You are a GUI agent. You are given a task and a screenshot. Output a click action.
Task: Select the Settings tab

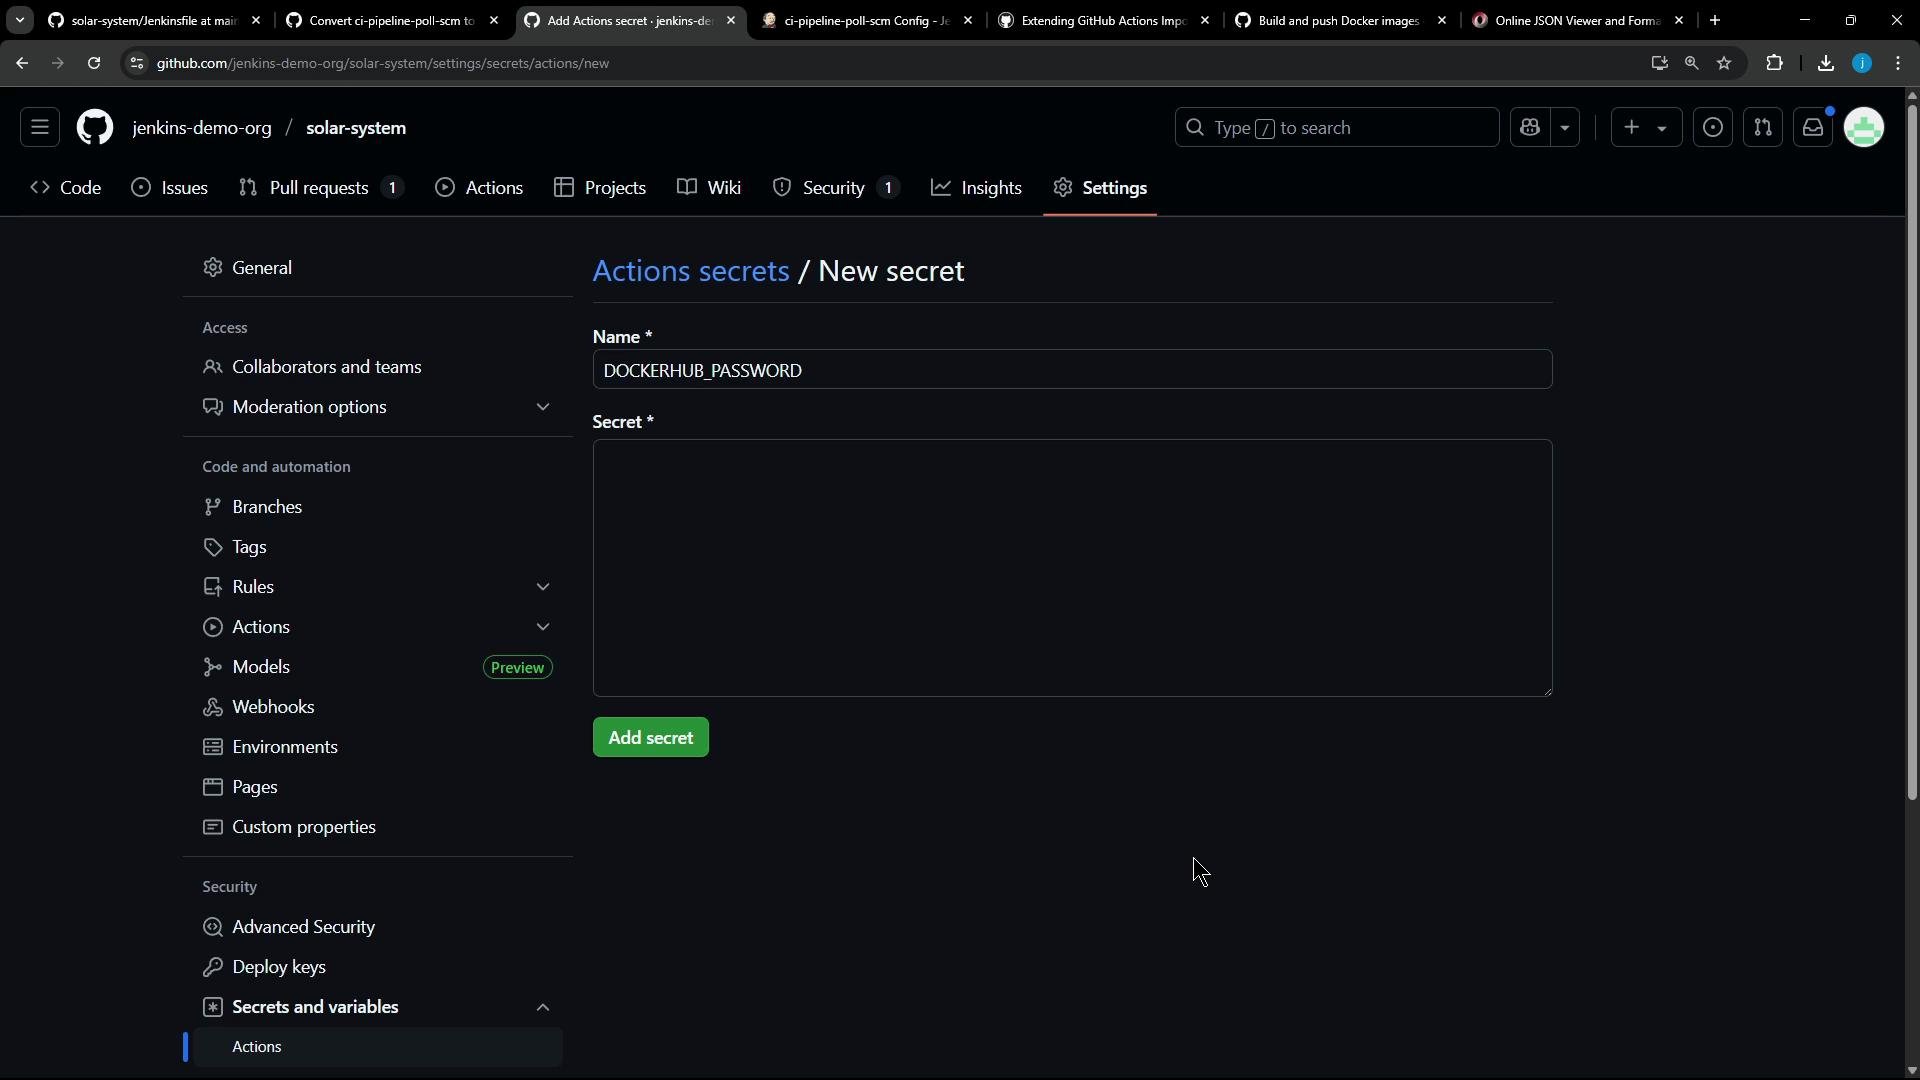(x=1100, y=188)
